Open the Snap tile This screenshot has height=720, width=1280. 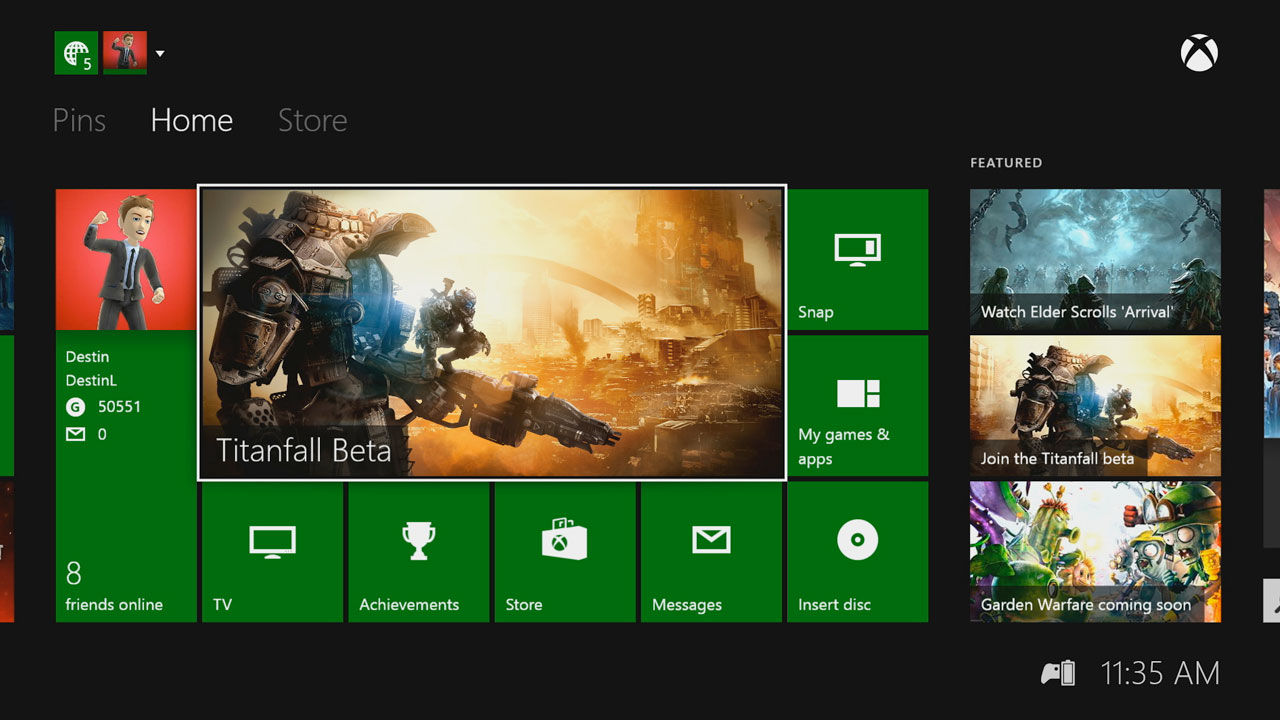click(x=857, y=259)
